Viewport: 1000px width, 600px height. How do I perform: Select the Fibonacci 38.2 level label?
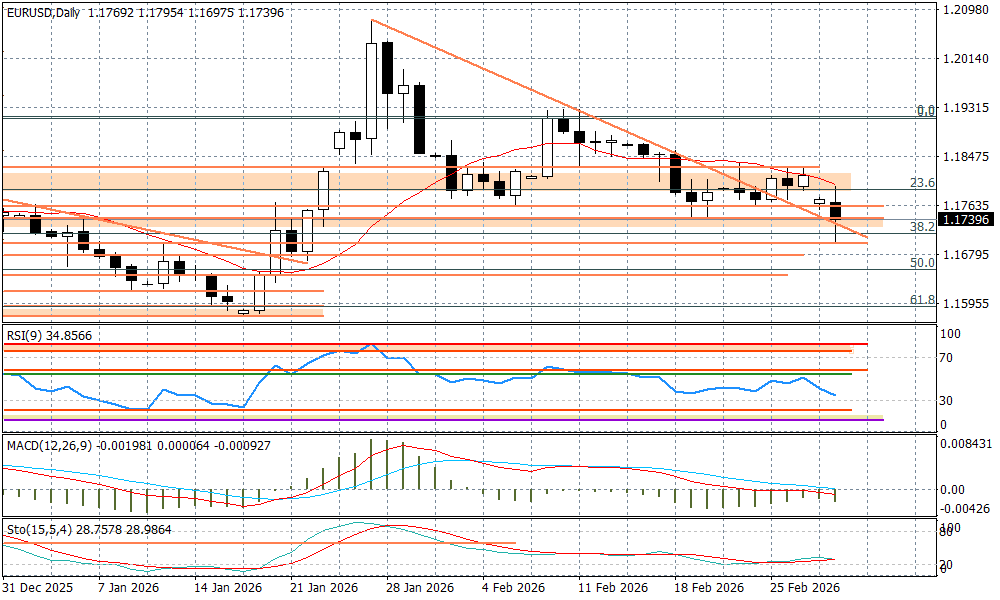(x=922, y=227)
